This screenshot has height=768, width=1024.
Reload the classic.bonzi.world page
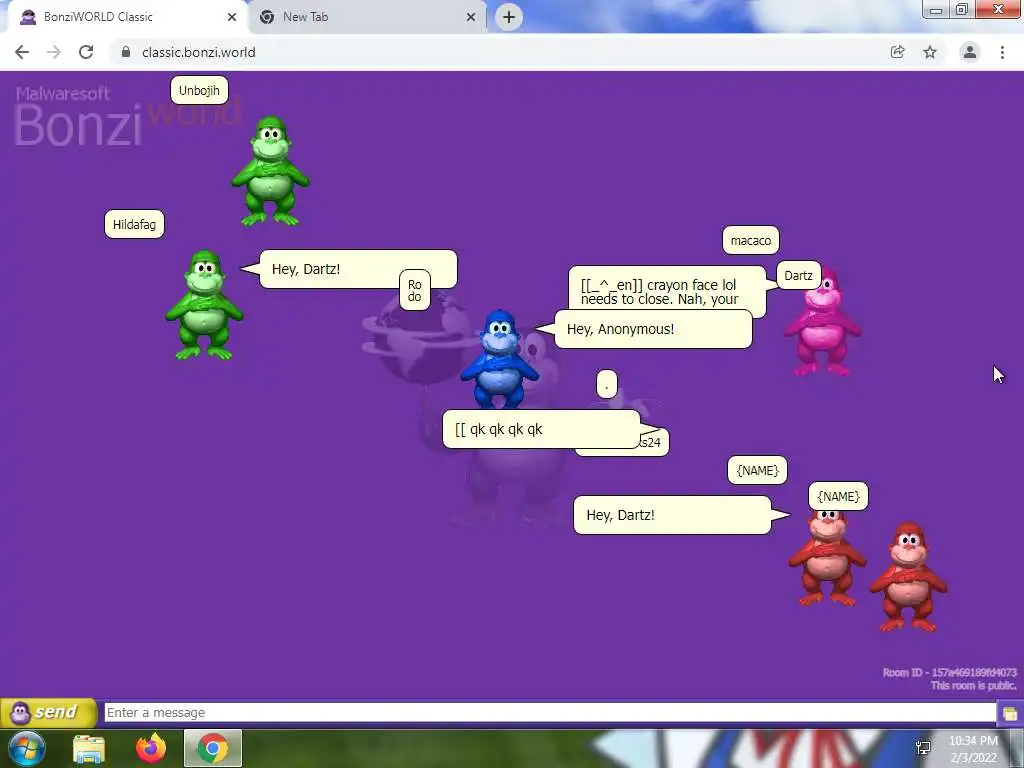pyautogui.click(x=86, y=52)
